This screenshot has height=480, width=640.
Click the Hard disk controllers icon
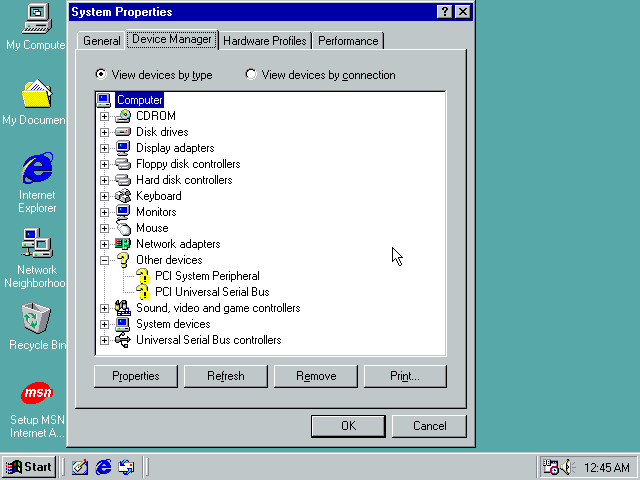[123, 180]
